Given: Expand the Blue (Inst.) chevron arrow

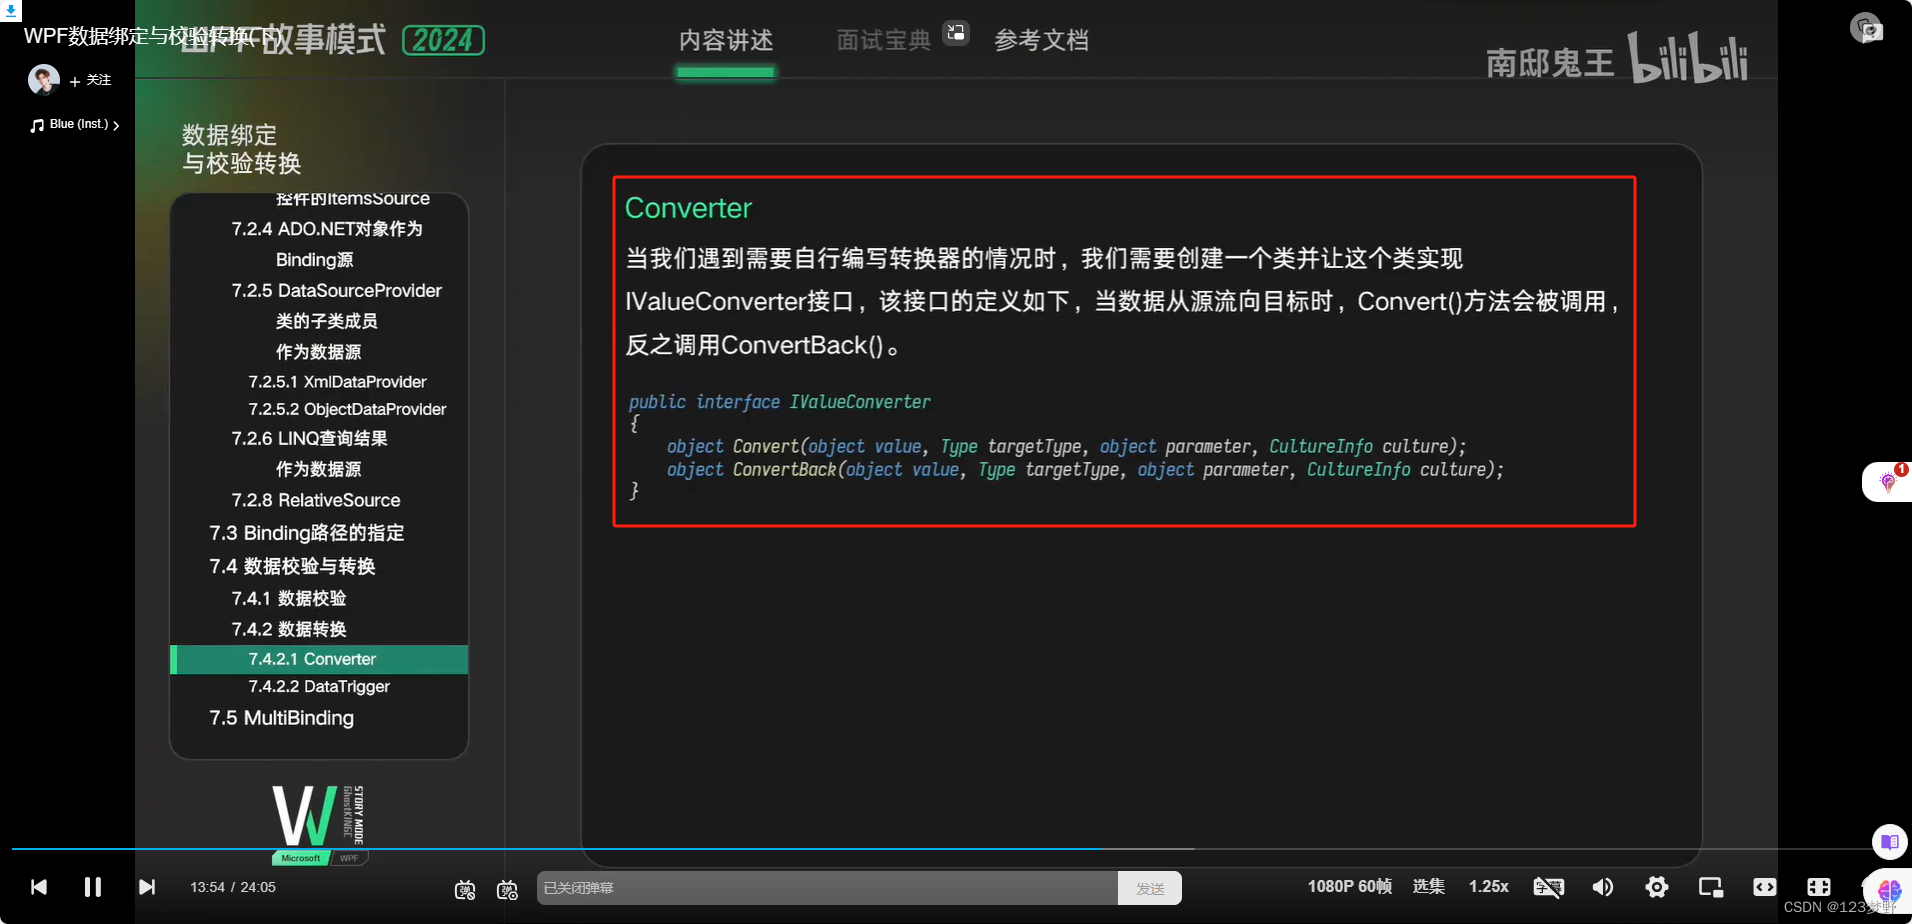Looking at the screenshot, I should coord(116,125).
